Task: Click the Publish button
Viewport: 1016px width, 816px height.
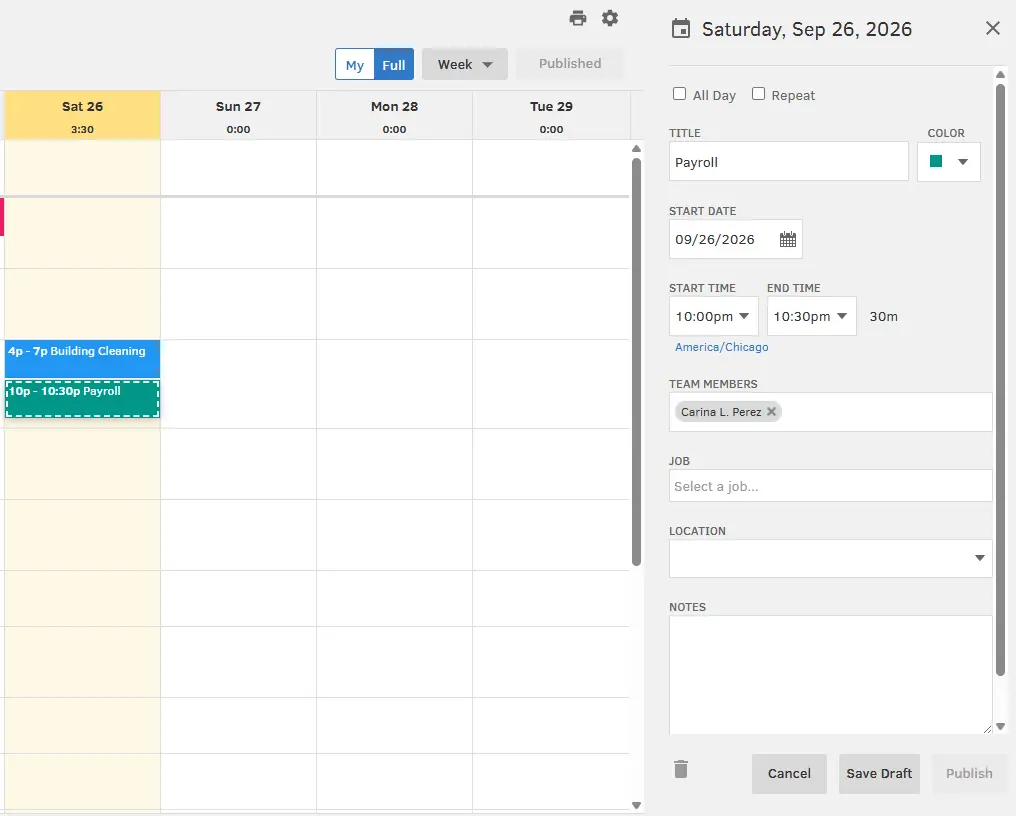Action: [969, 773]
